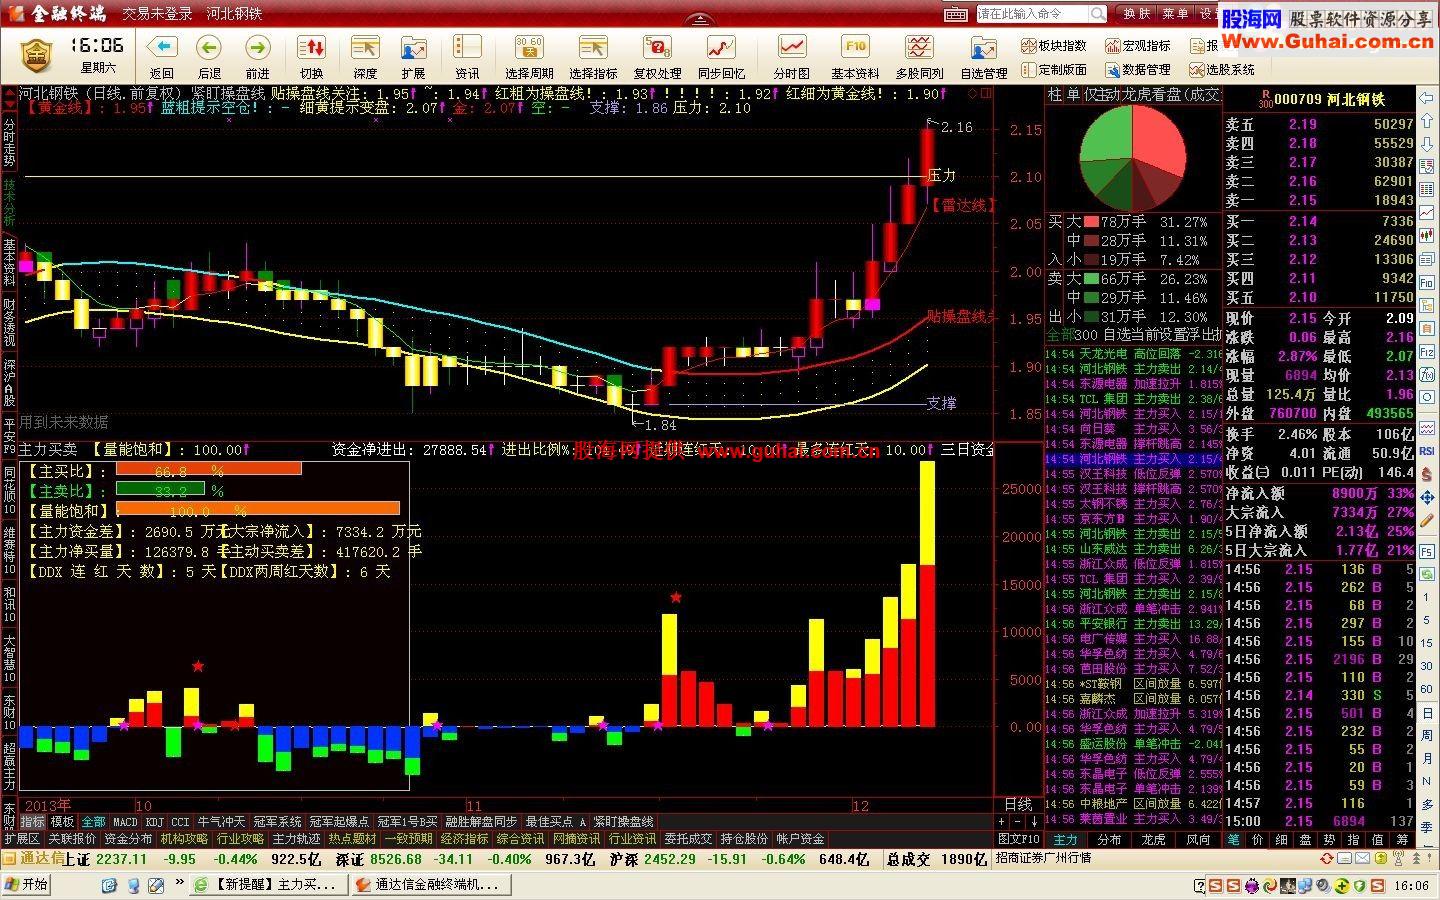The height and width of the screenshot is (900, 1440).
Task: Click the 宏观指标 macro indicator item
Action: pyautogui.click(x=1138, y=46)
